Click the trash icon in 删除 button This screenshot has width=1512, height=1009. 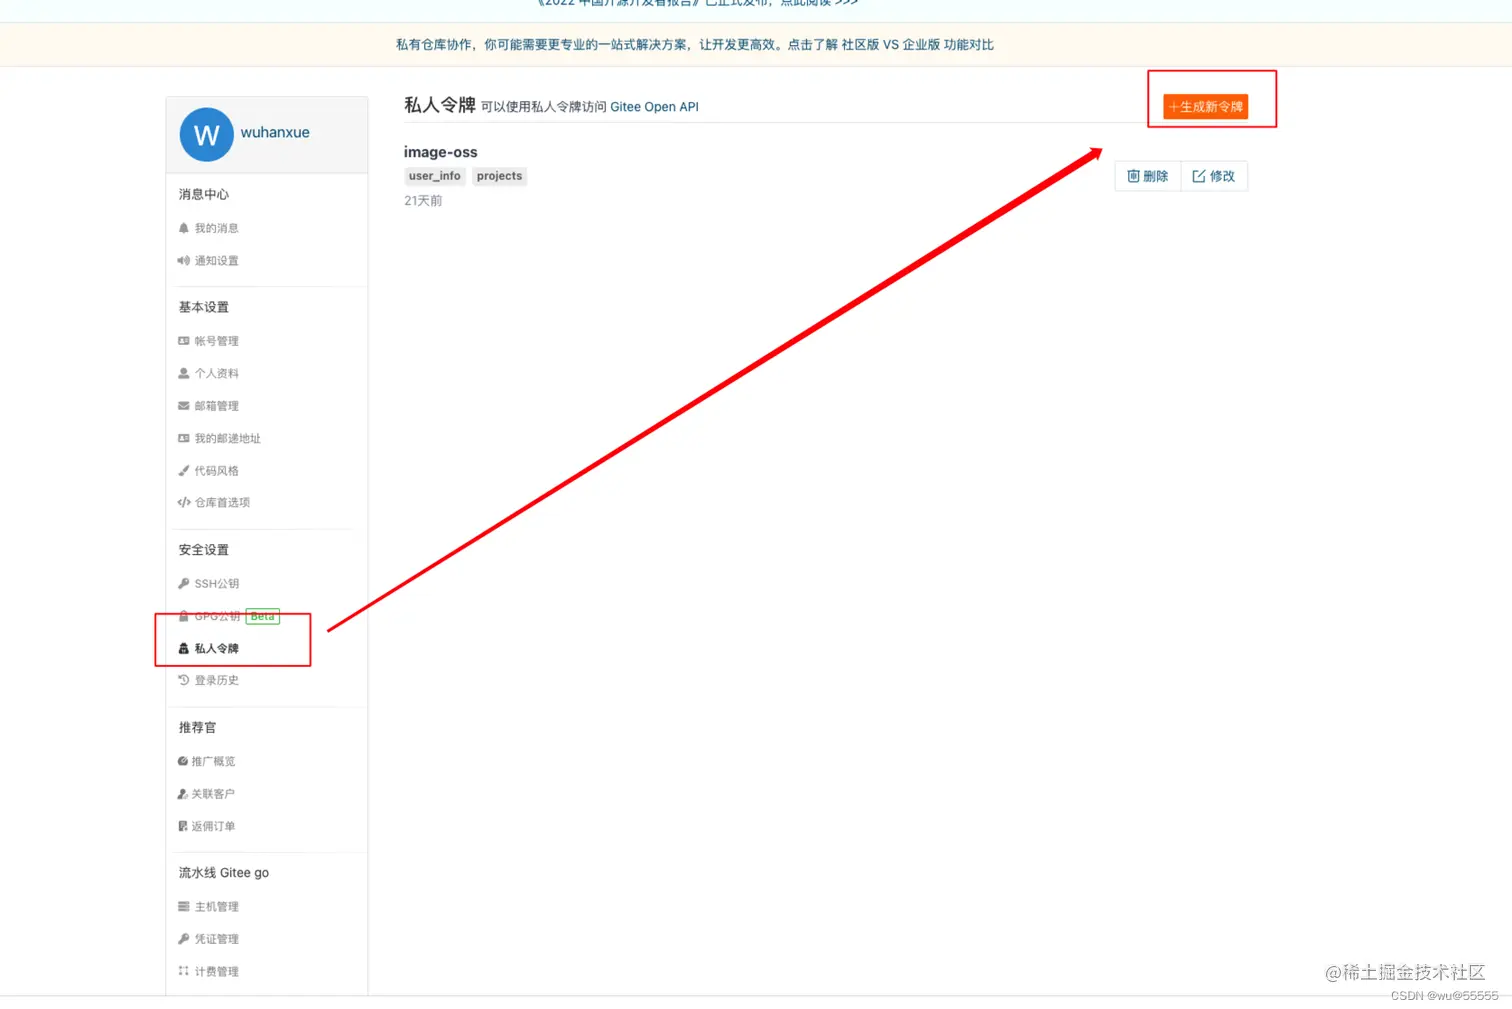1133,176
